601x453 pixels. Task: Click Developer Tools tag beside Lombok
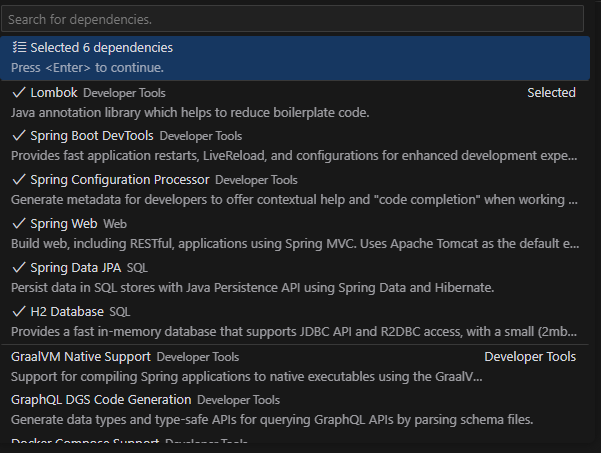click(x=125, y=93)
